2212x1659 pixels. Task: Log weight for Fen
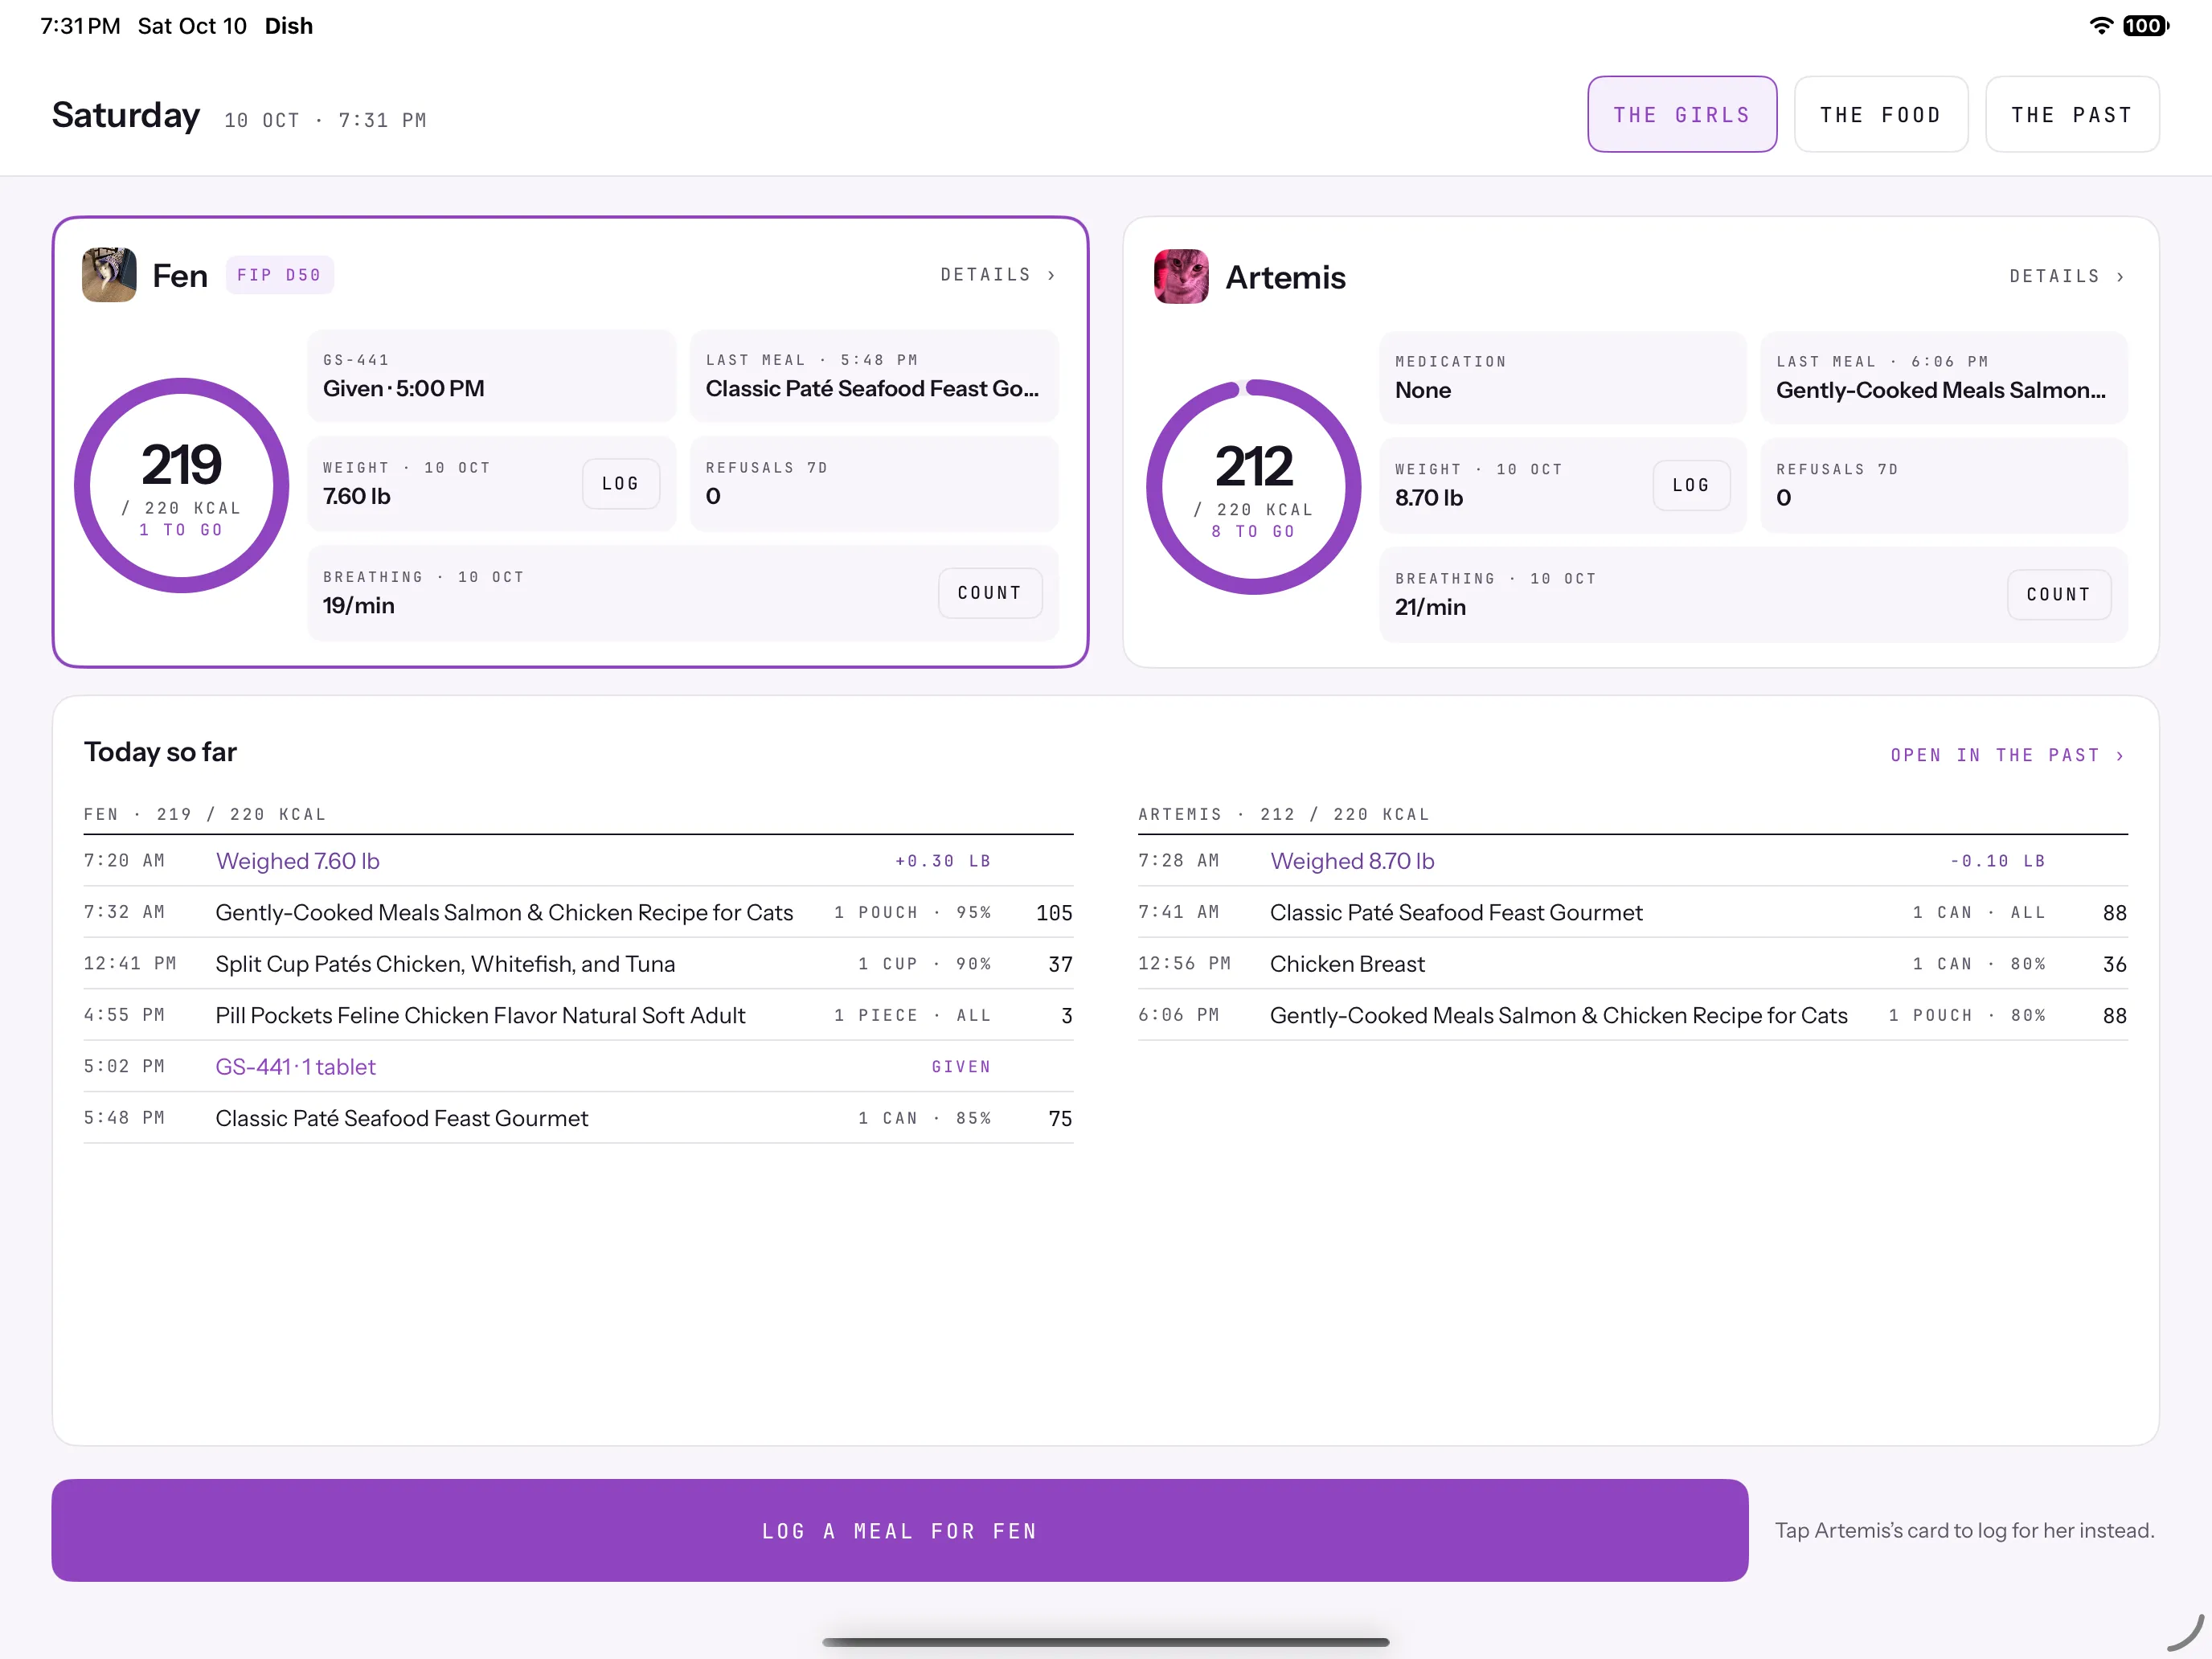click(621, 484)
